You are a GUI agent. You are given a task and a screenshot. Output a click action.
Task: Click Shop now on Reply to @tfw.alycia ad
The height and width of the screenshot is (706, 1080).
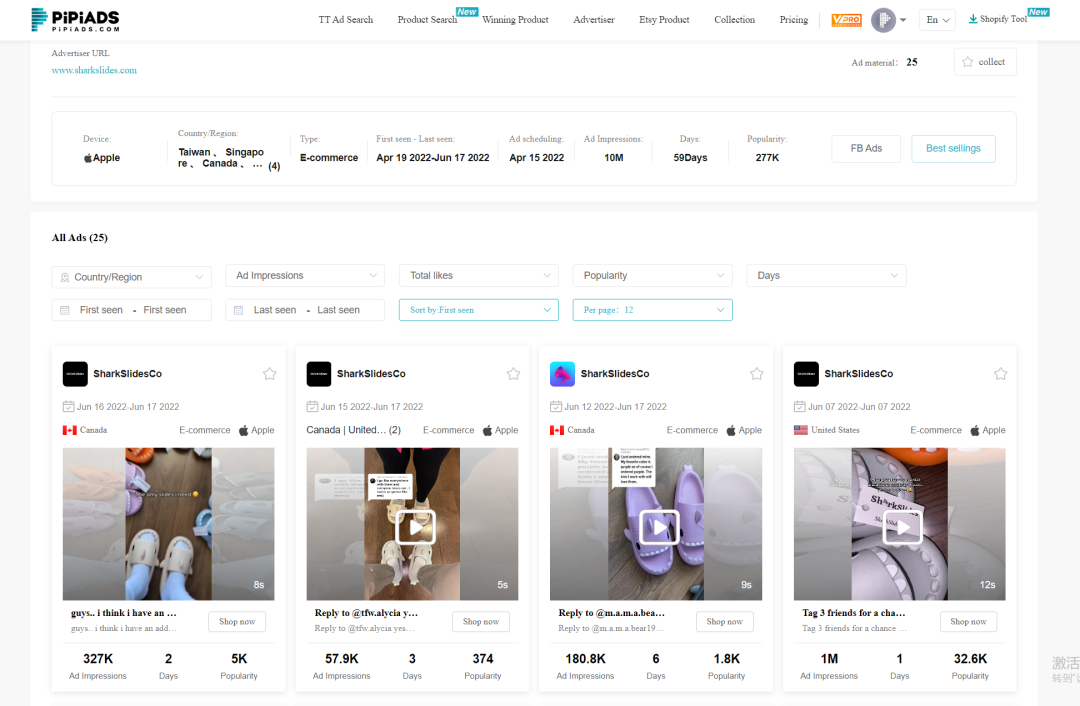[x=481, y=622]
